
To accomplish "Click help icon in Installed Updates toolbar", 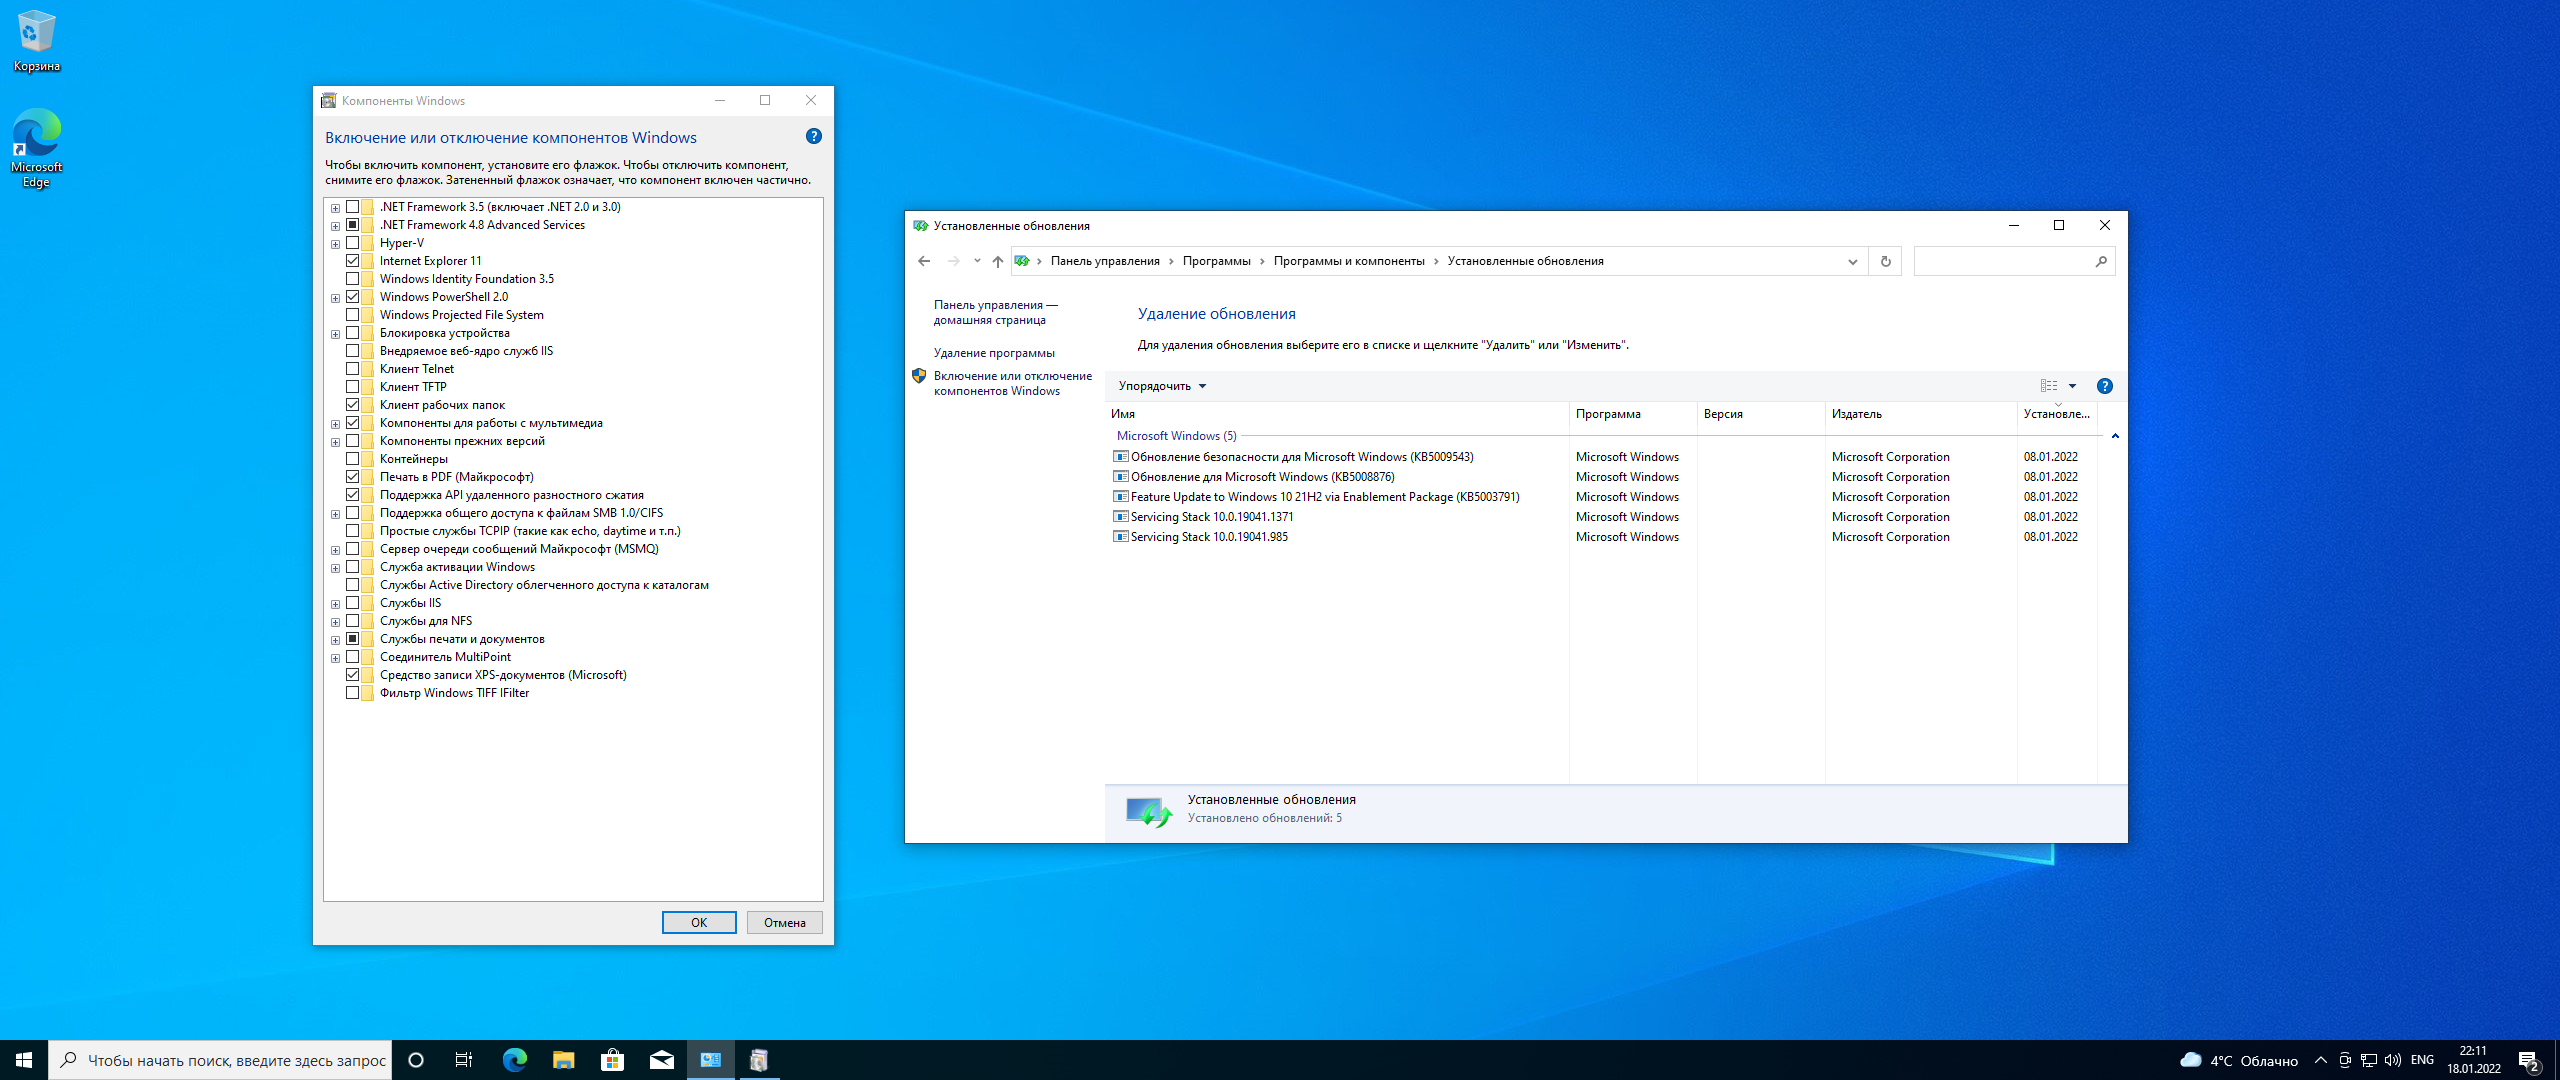I will (2104, 386).
